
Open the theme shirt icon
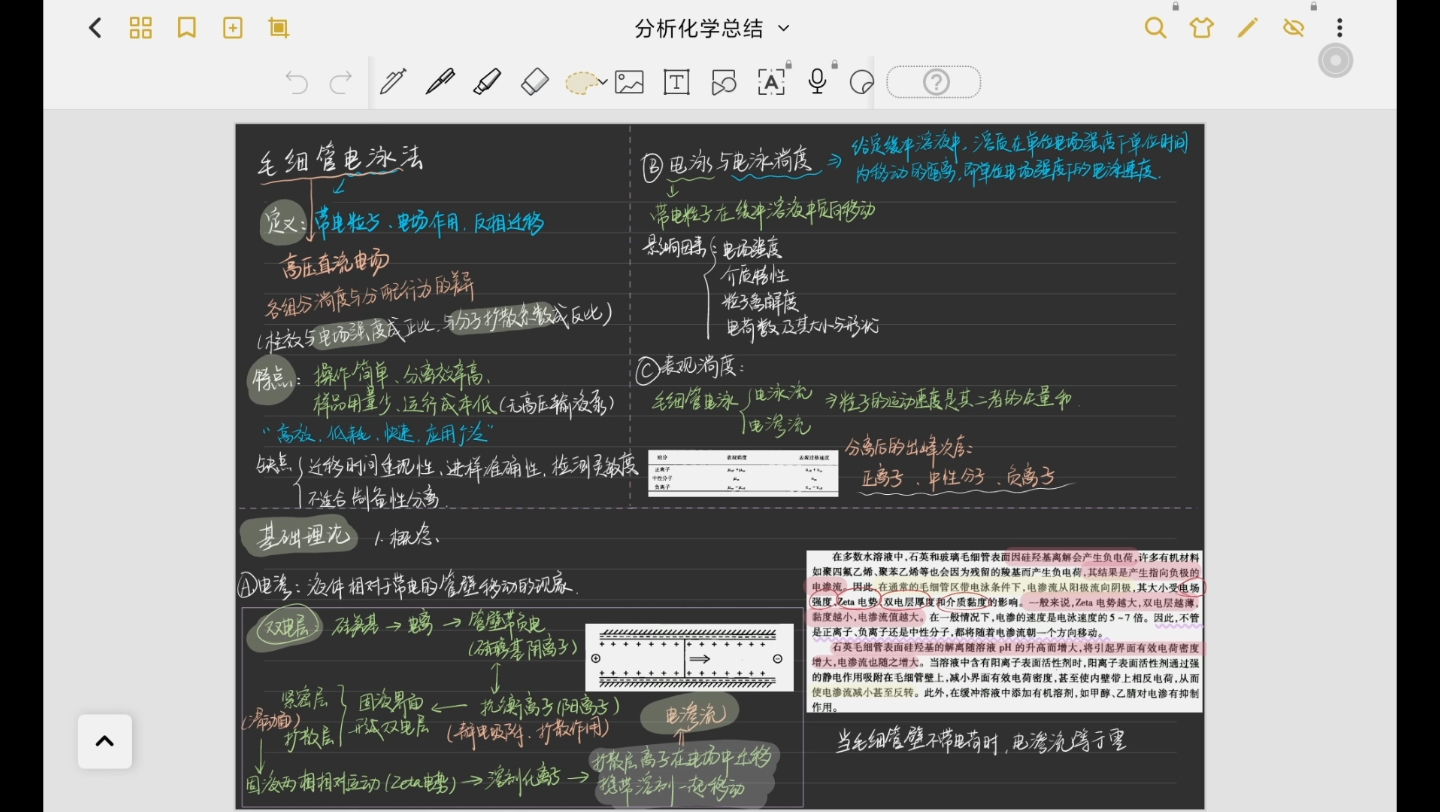point(1202,28)
